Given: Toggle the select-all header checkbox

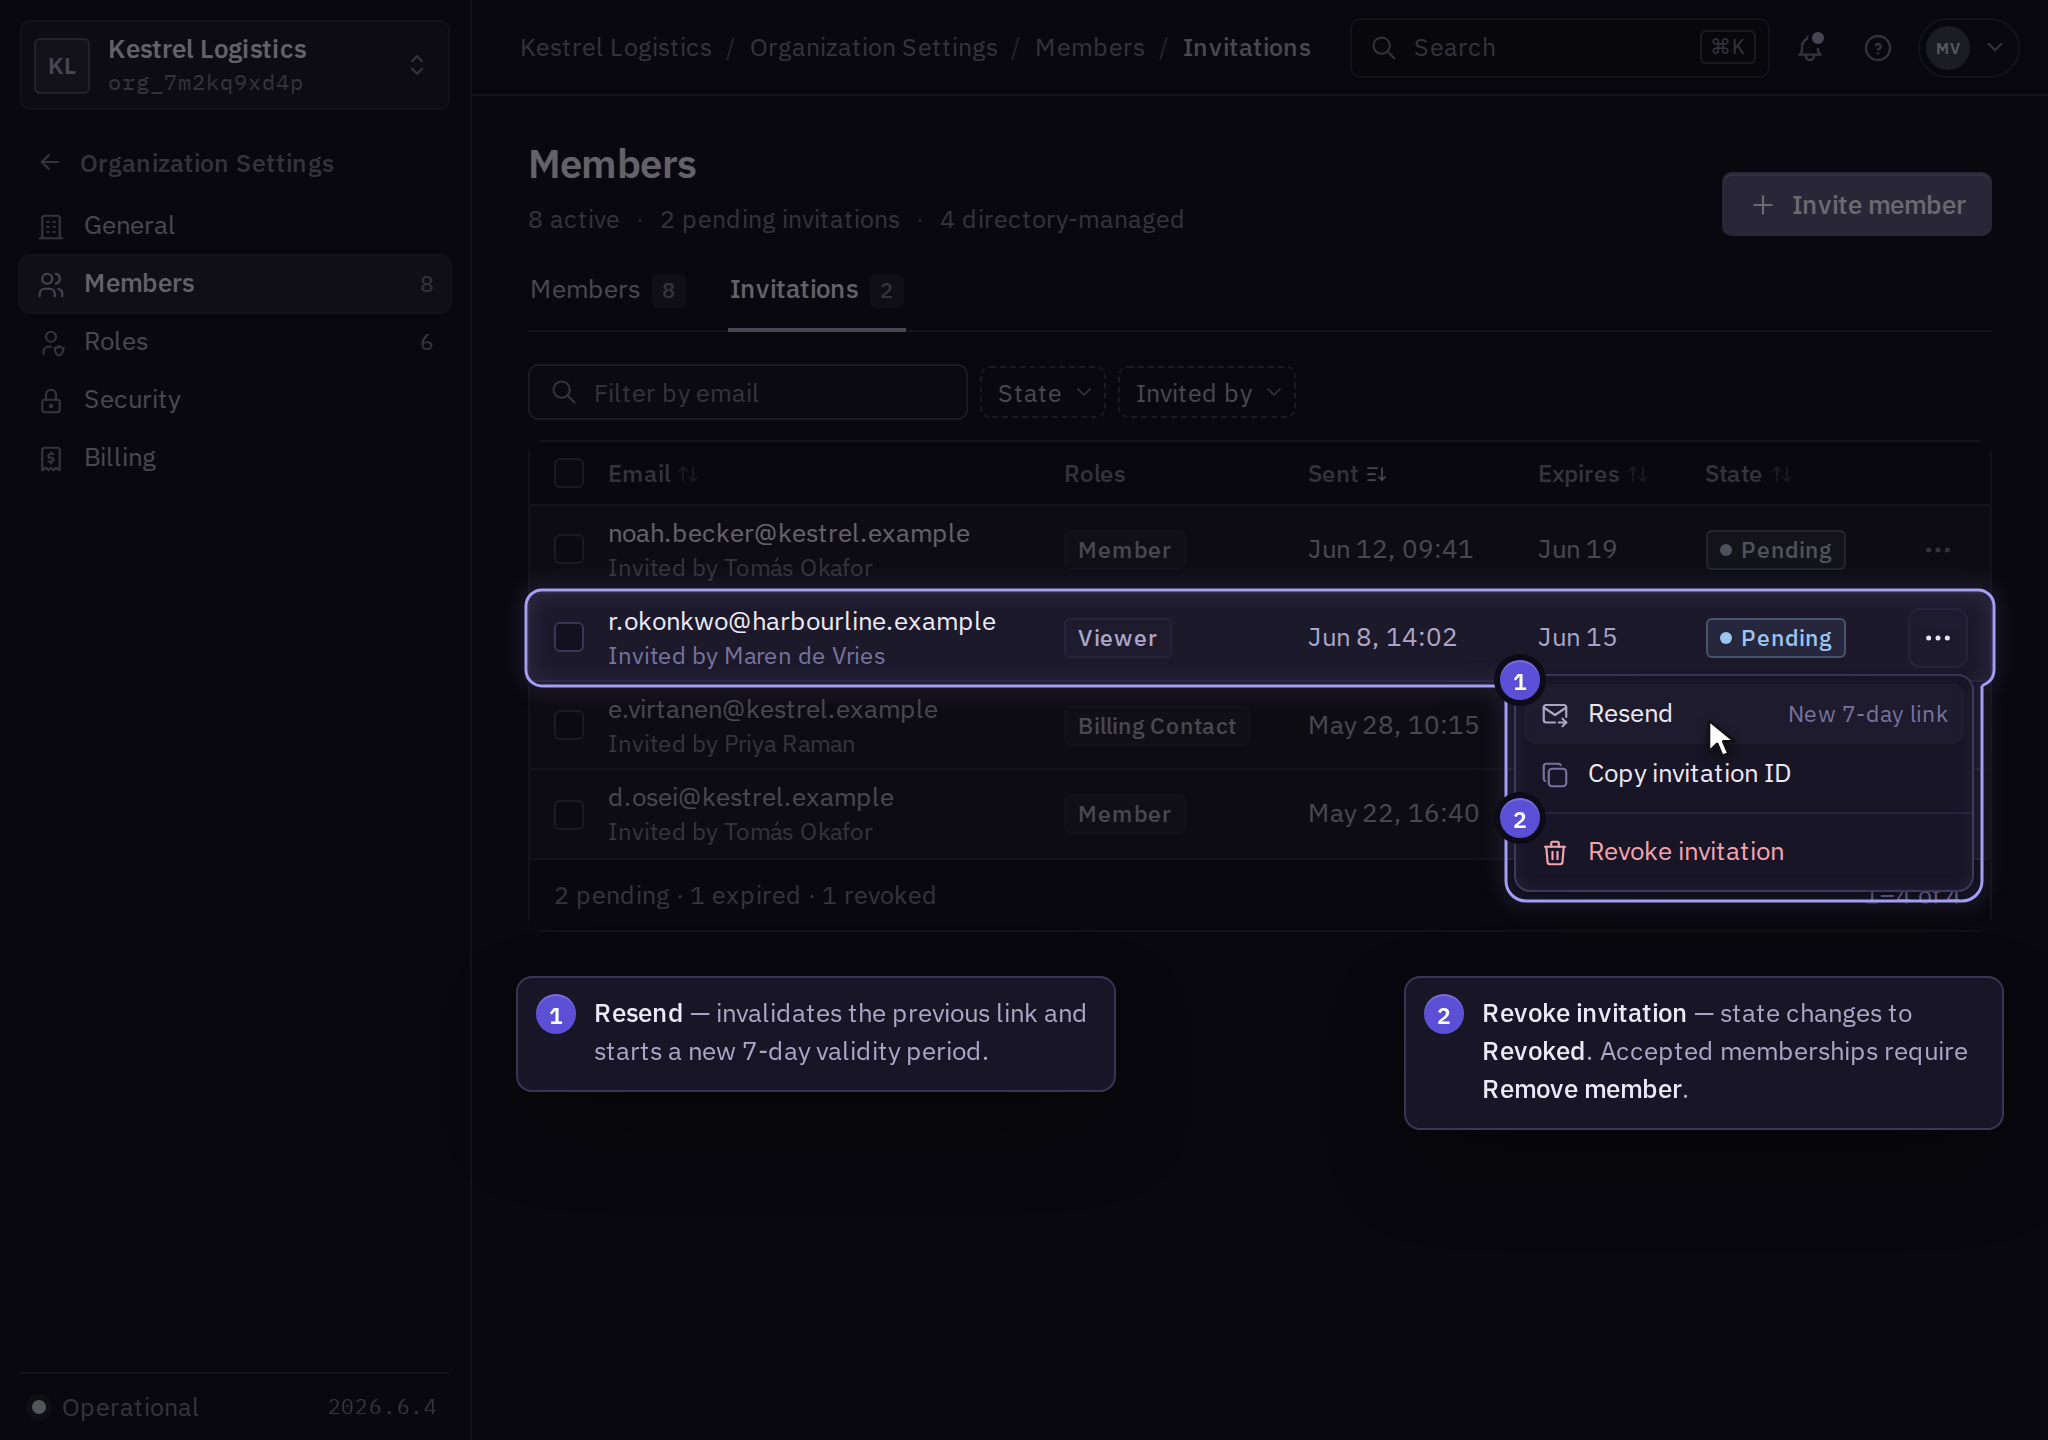Looking at the screenshot, I should [569, 473].
